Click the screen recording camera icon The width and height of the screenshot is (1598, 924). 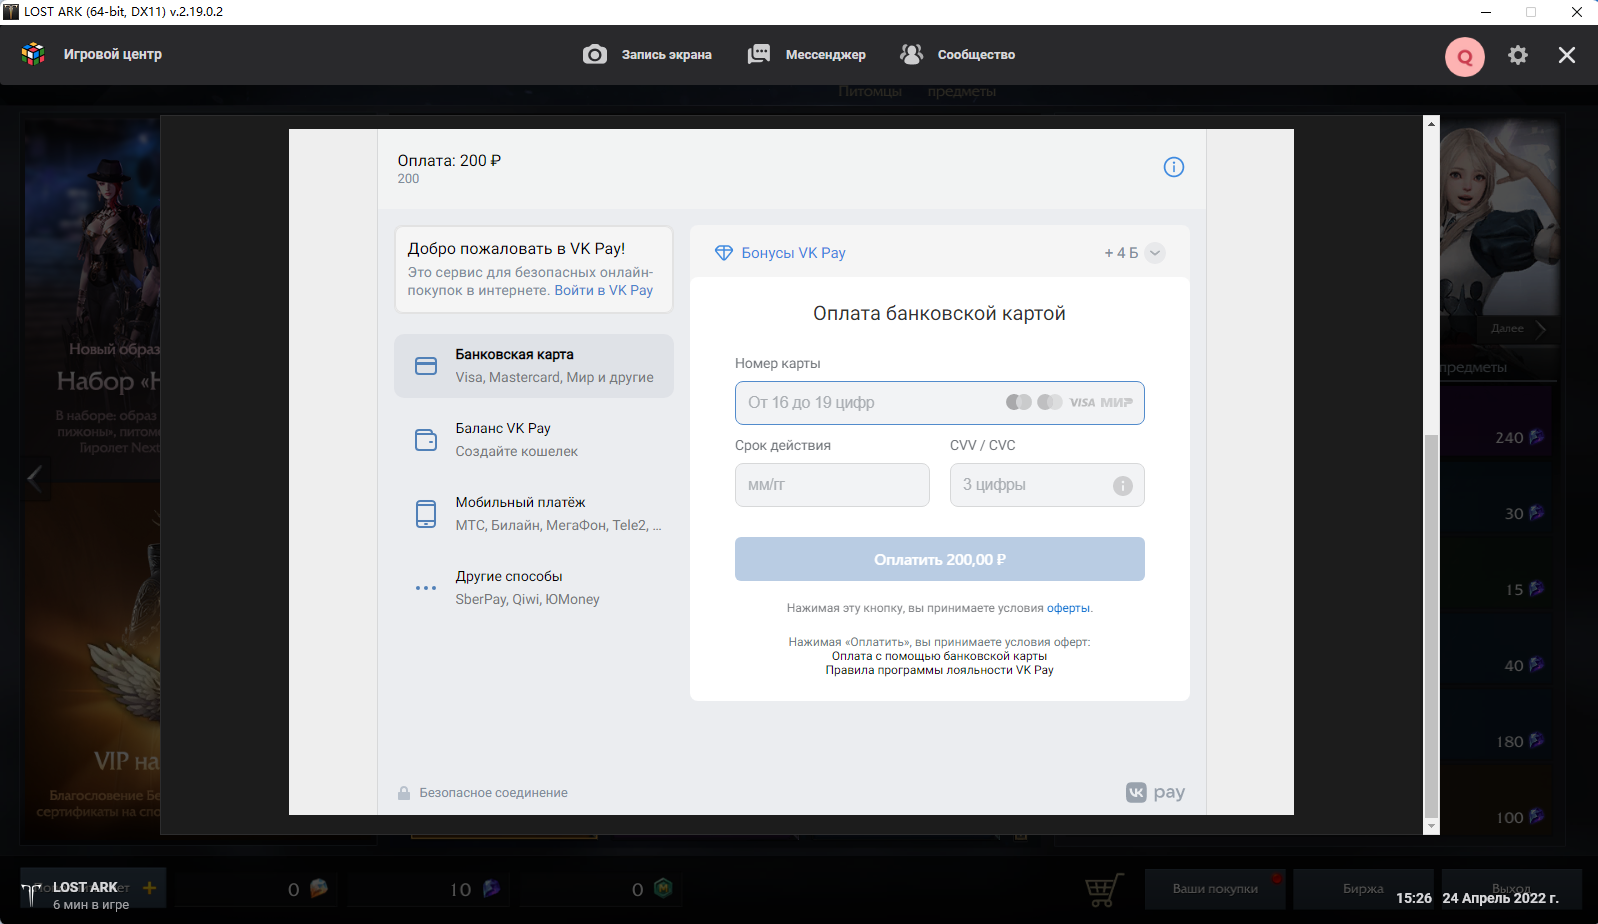(595, 54)
